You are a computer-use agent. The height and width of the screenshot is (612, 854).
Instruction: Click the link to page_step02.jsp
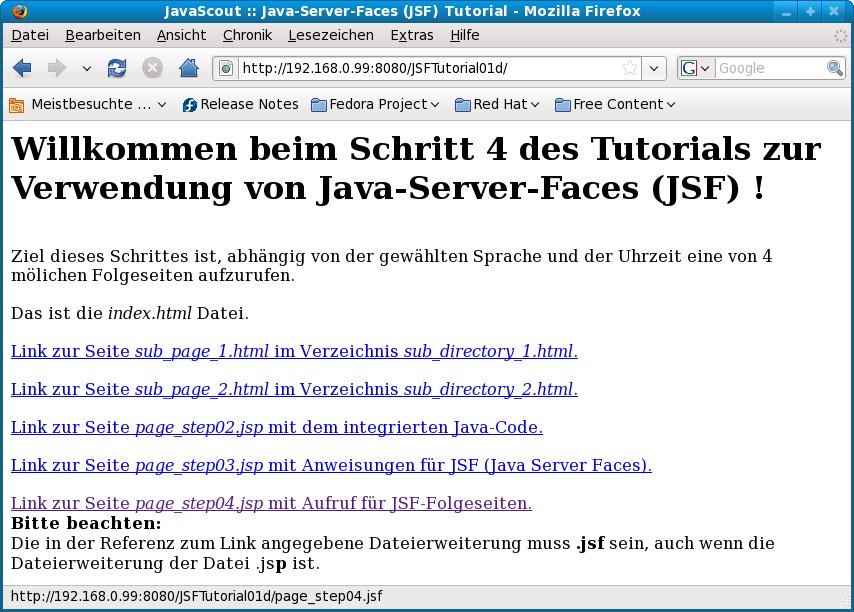pyautogui.click(x=276, y=427)
